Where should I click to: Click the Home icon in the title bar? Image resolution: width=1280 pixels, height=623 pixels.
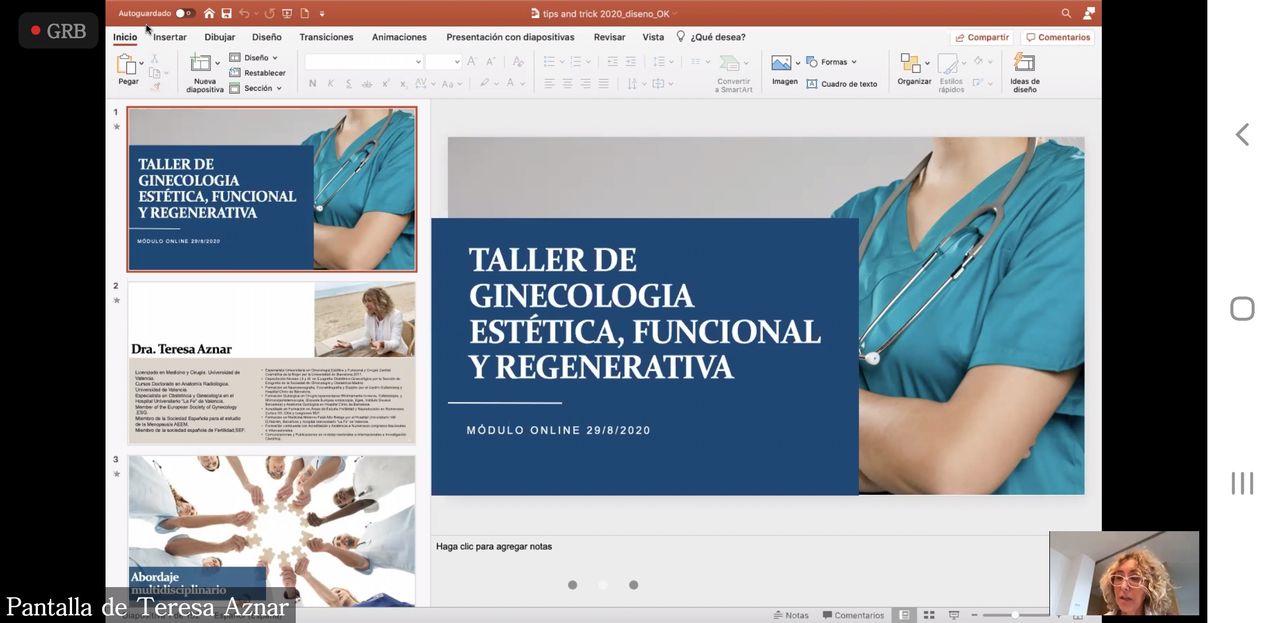(209, 13)
